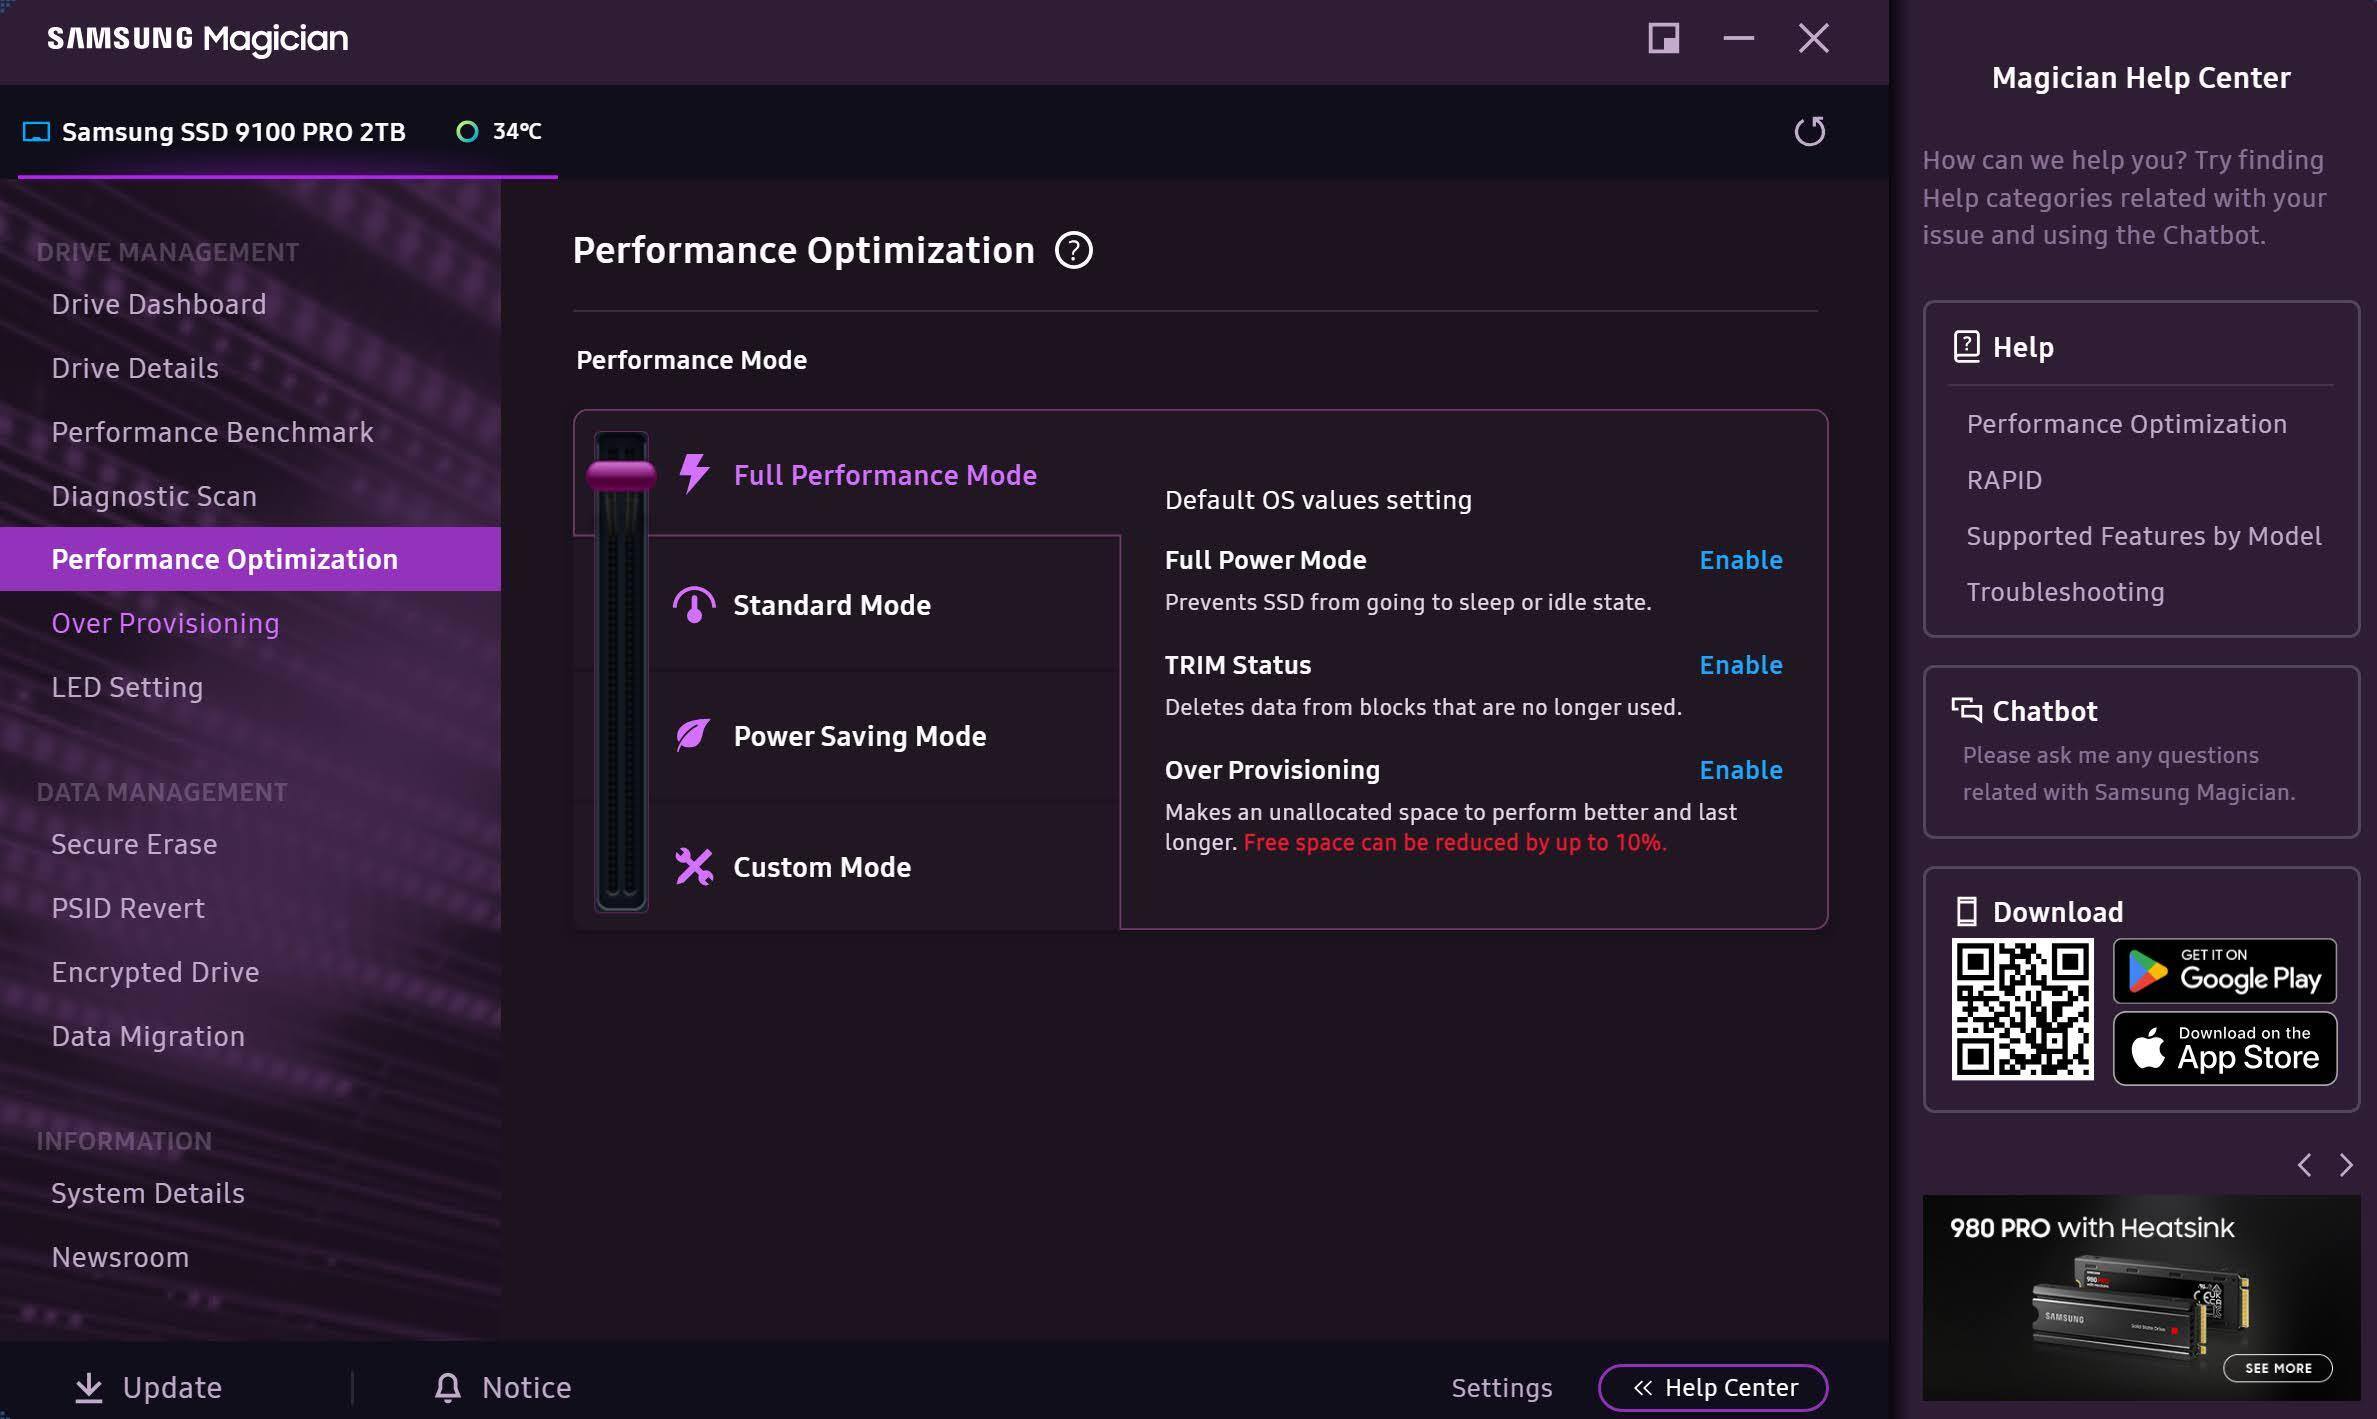Screen dimensions: 2377x1419
Task: Show previous banner with left chevron
Action: (x=2304, y=1165)
